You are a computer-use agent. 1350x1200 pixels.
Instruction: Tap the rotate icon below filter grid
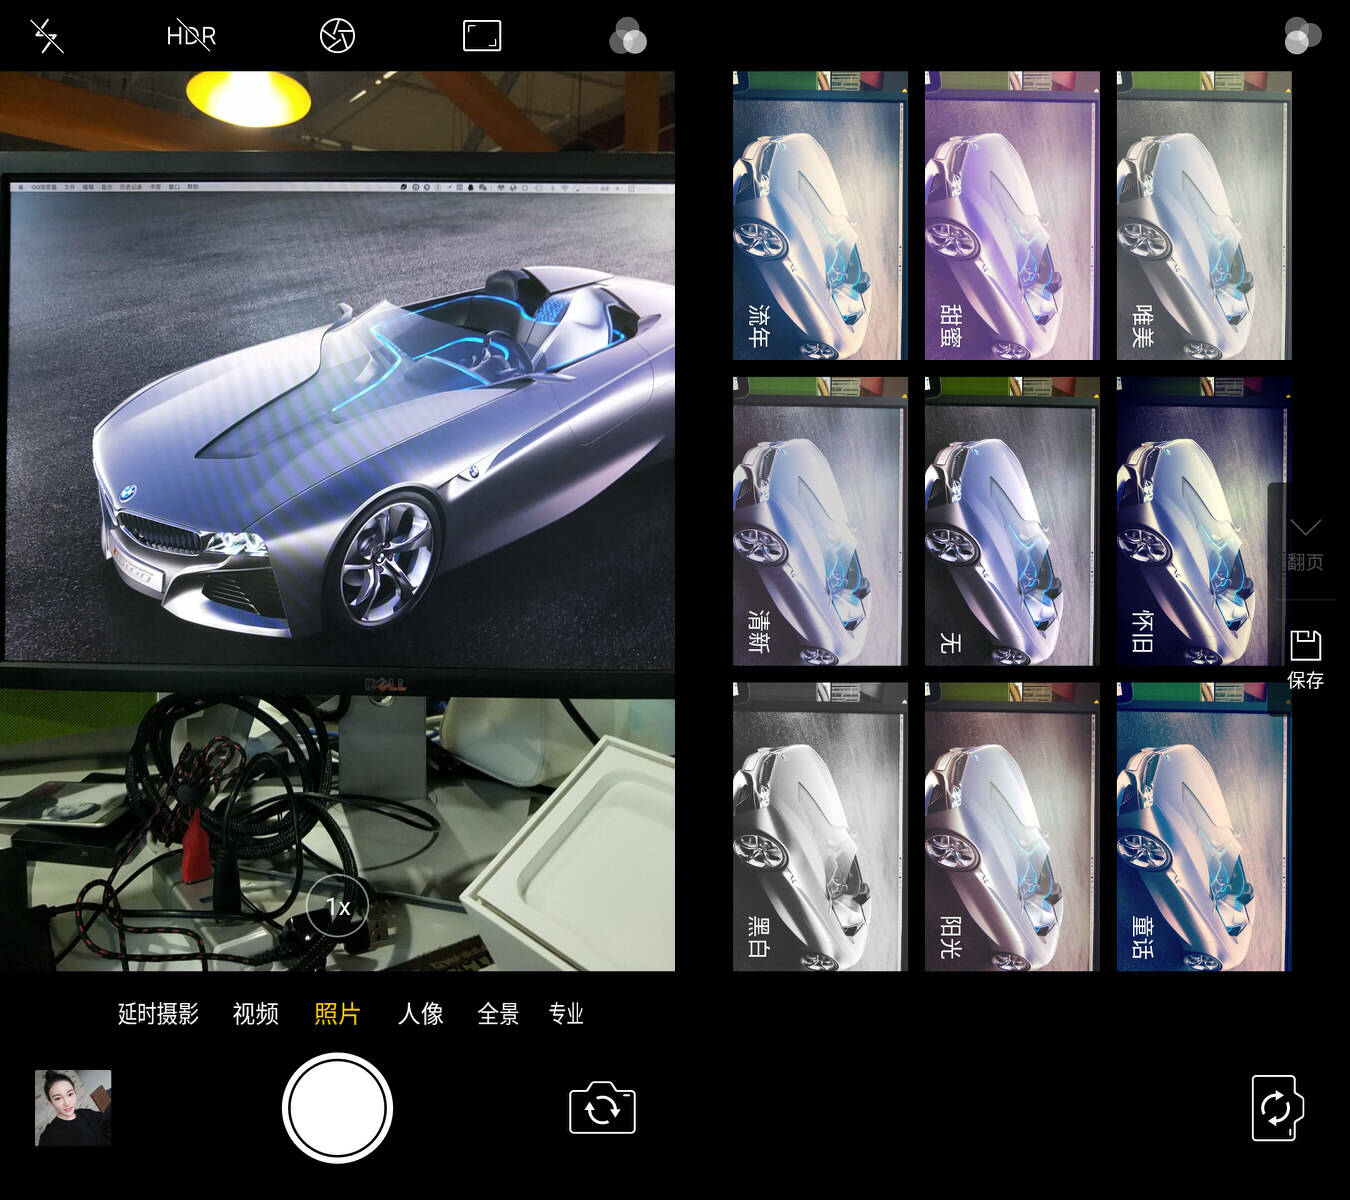[x=1277, y=1108]
